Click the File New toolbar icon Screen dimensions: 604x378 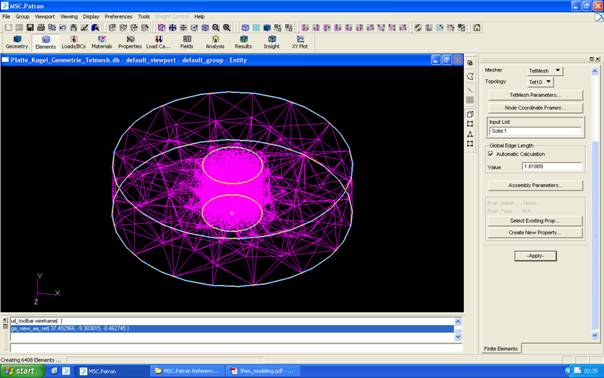tap(8, 28)
